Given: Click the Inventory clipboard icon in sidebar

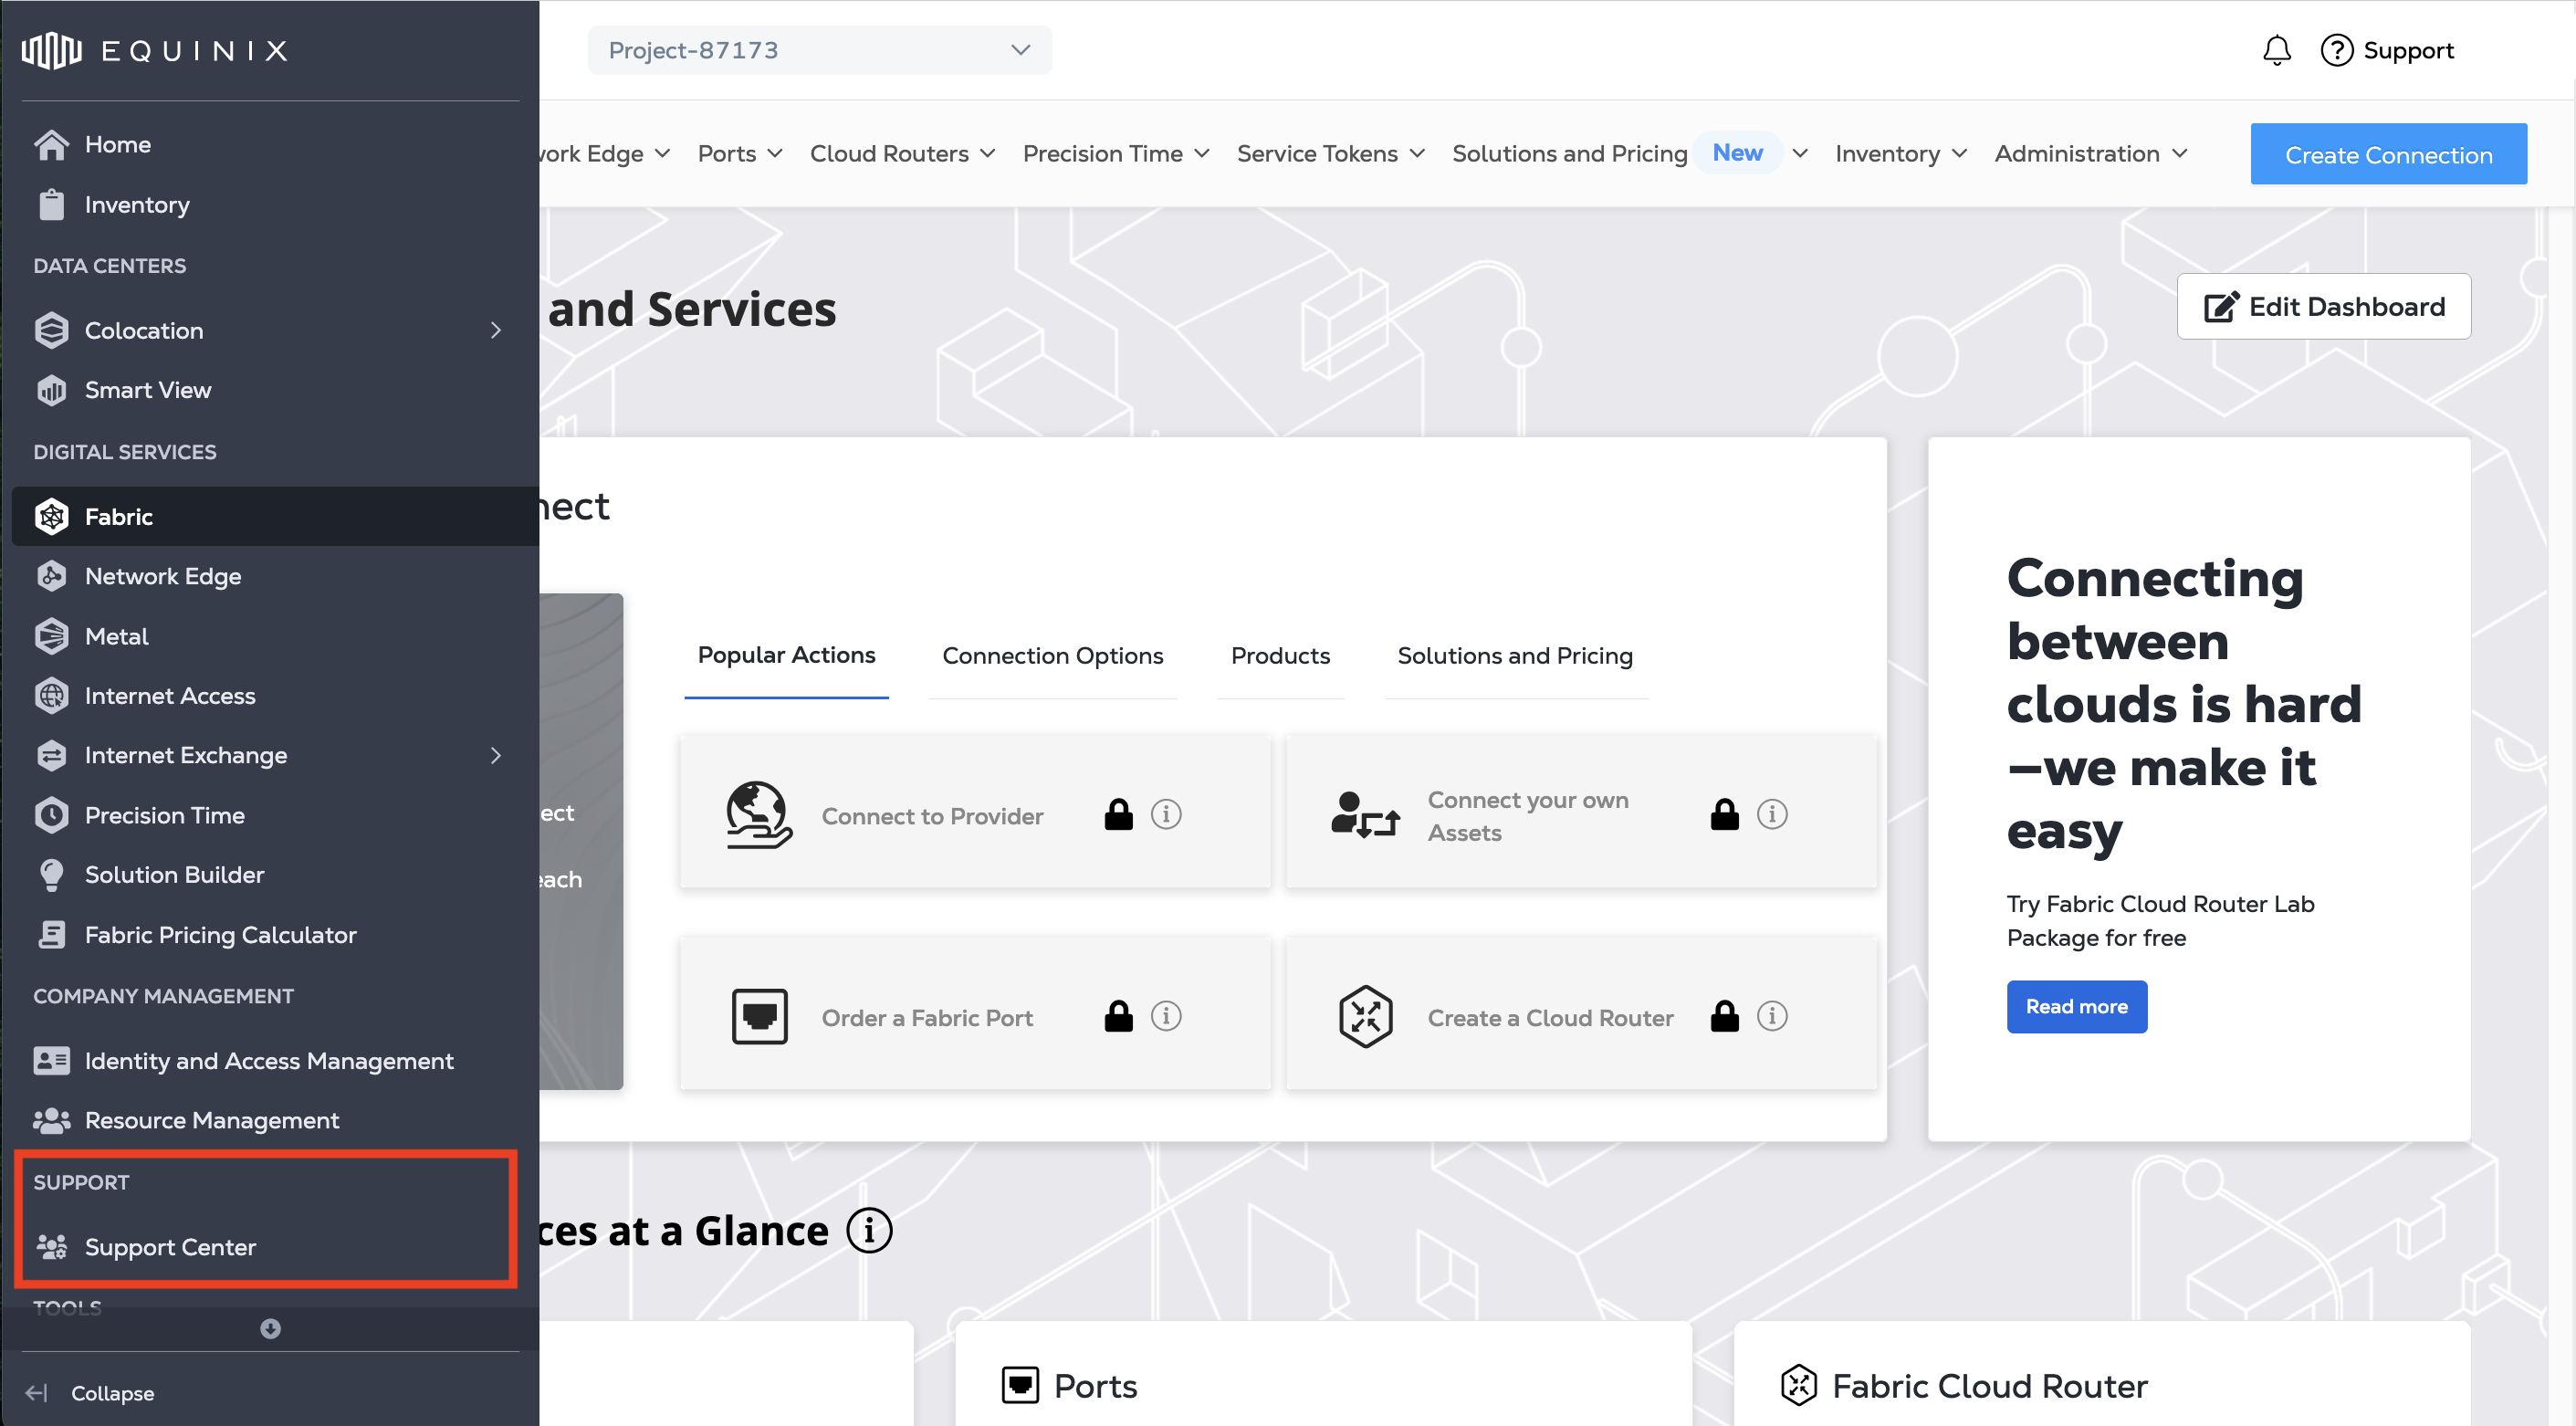Looking at the screenshot, I should coord(51,204).
